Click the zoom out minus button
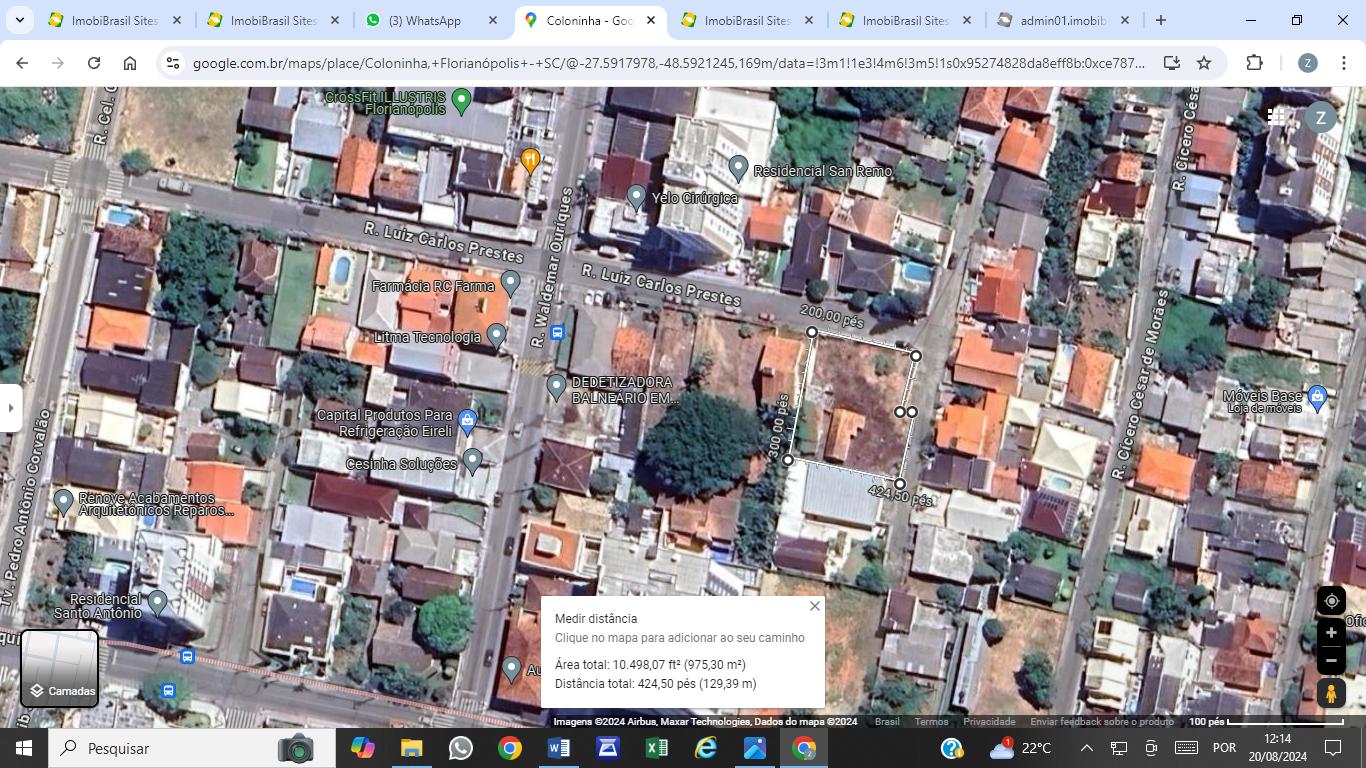Viewport: 1366px width, 768px height. (1331, 660)
